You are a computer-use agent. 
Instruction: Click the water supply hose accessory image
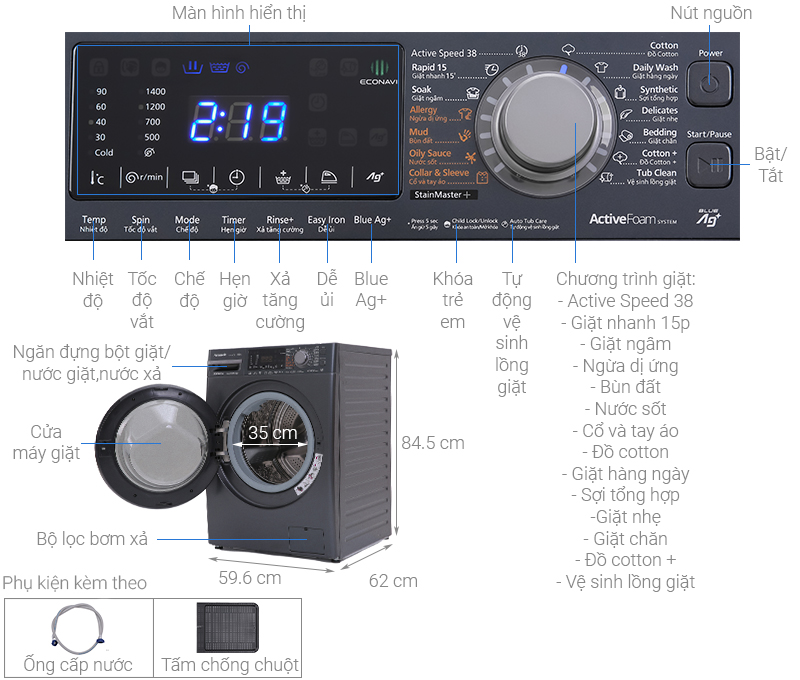click(79, 627)
